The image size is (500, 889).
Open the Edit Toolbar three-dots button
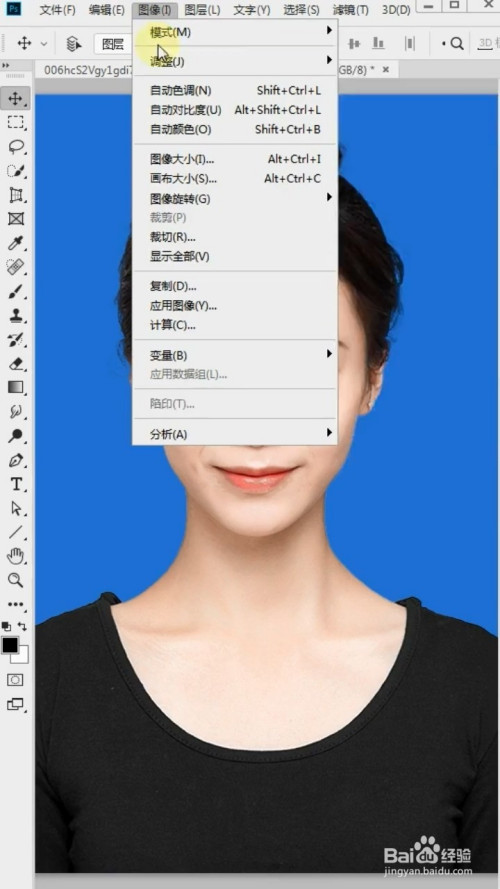(x=15, y=604)
